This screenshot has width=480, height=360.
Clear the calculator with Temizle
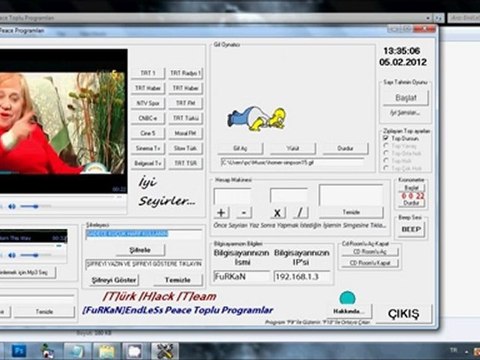(x=351, y=212)
